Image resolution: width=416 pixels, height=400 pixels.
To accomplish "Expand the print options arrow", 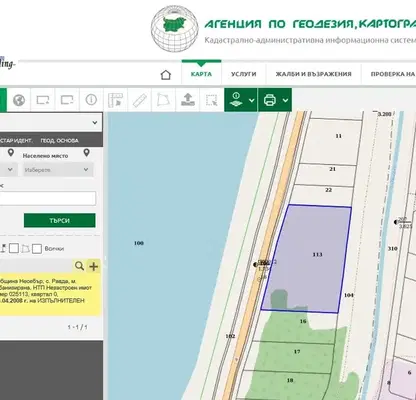I will (x=285, y=100).
